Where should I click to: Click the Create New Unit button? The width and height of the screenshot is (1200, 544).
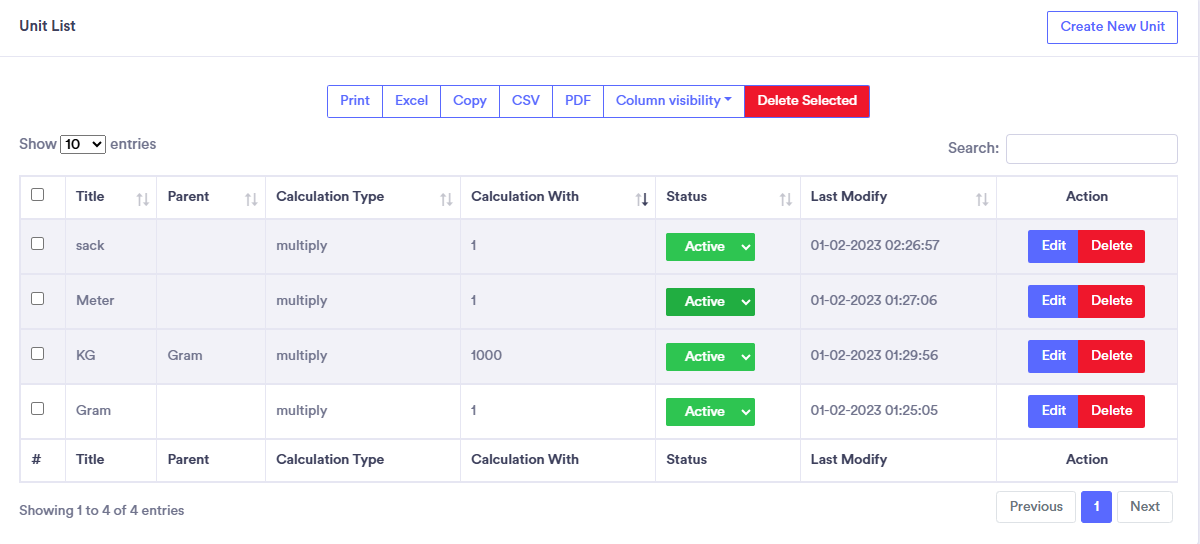tap(1112, 27)
